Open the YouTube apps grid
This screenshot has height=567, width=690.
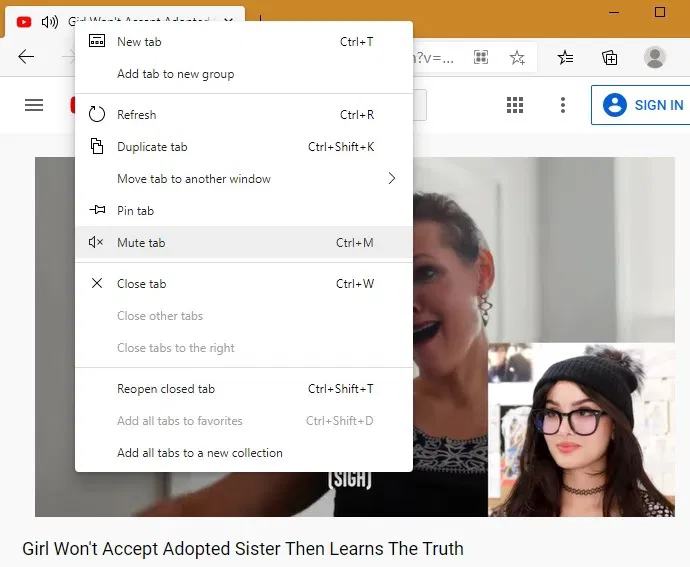click(x=516, y=105)
